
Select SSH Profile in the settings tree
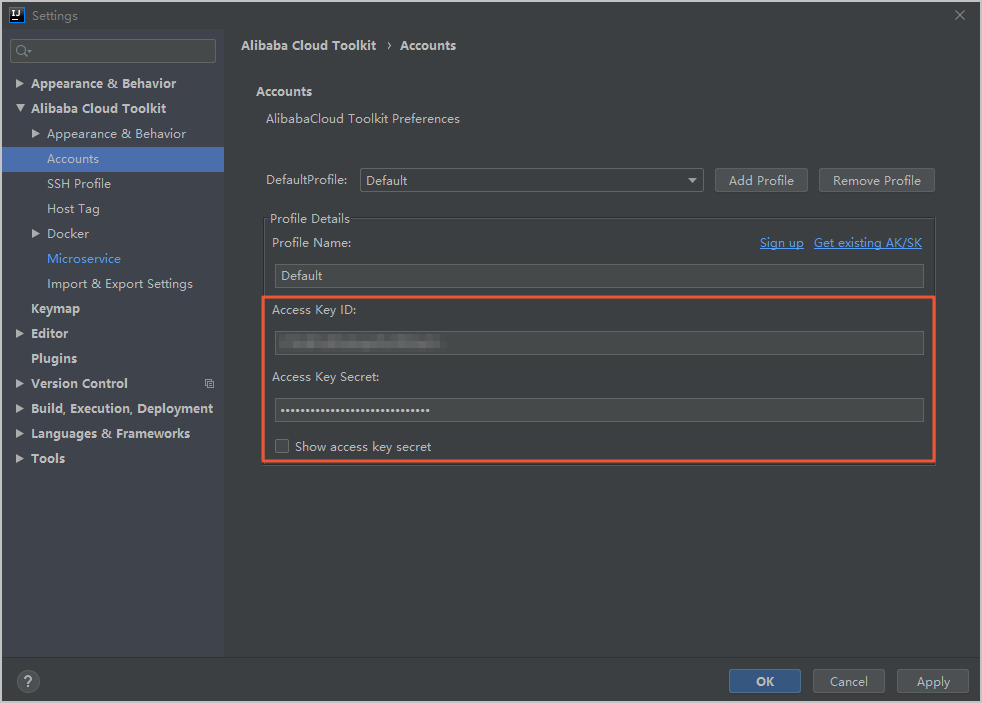pos(79,184)
